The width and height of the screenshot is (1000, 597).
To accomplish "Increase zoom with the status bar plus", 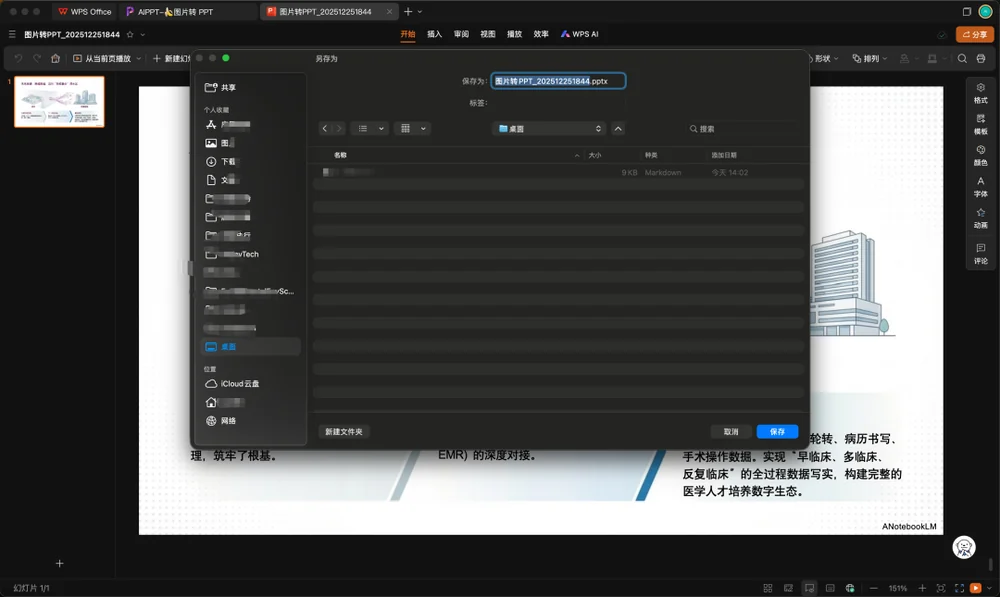I will 922,588.
